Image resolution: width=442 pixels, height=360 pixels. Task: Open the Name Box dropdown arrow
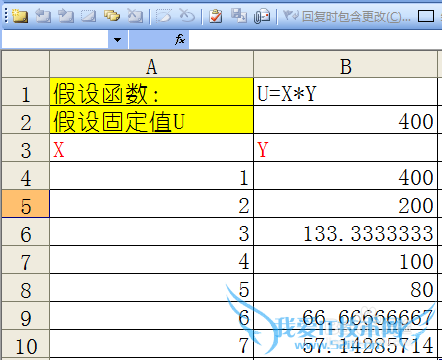click(x=117, y=40)
